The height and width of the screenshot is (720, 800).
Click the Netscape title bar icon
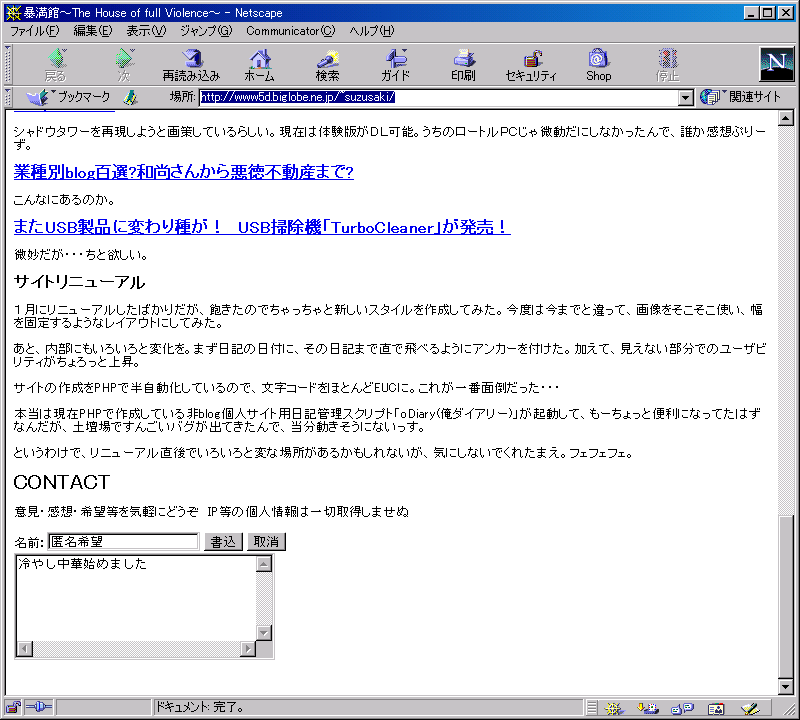pos(13,13)
